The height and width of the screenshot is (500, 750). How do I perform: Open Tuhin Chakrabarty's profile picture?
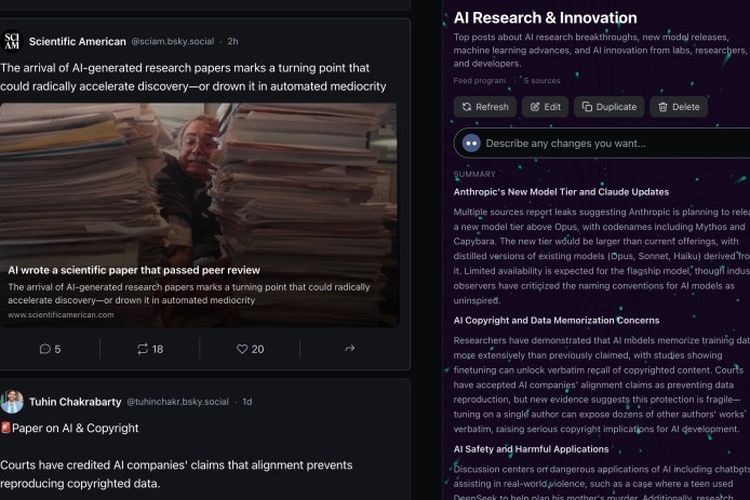pos(12,401)
